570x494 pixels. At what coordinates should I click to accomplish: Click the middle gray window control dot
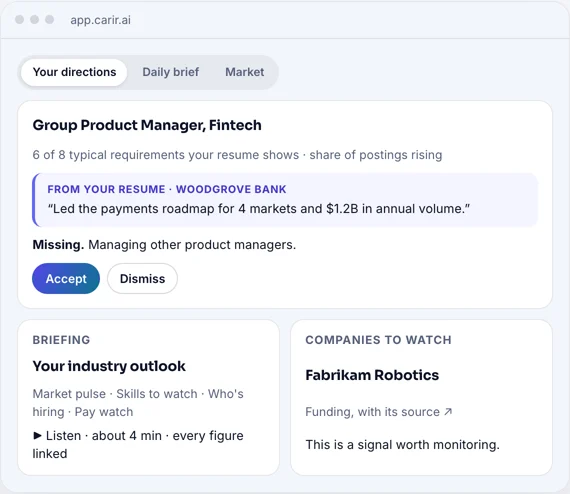pyautogui.click(x=35, y=20)
